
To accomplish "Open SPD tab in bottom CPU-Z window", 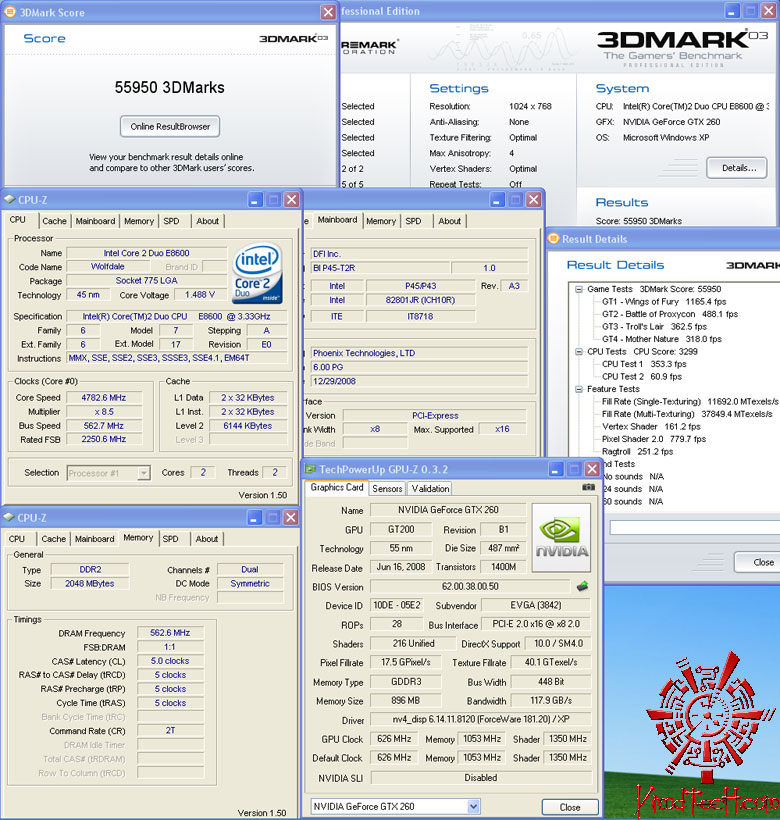I will pos(170,539).
